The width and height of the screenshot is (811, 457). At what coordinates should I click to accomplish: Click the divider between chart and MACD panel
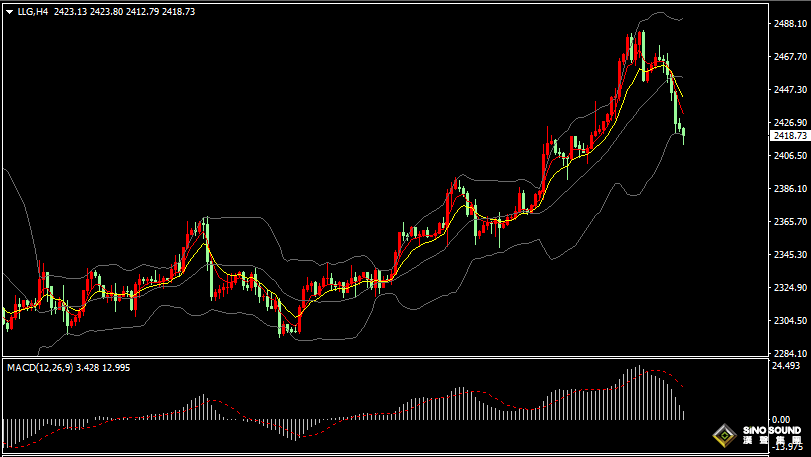point(380,358)
